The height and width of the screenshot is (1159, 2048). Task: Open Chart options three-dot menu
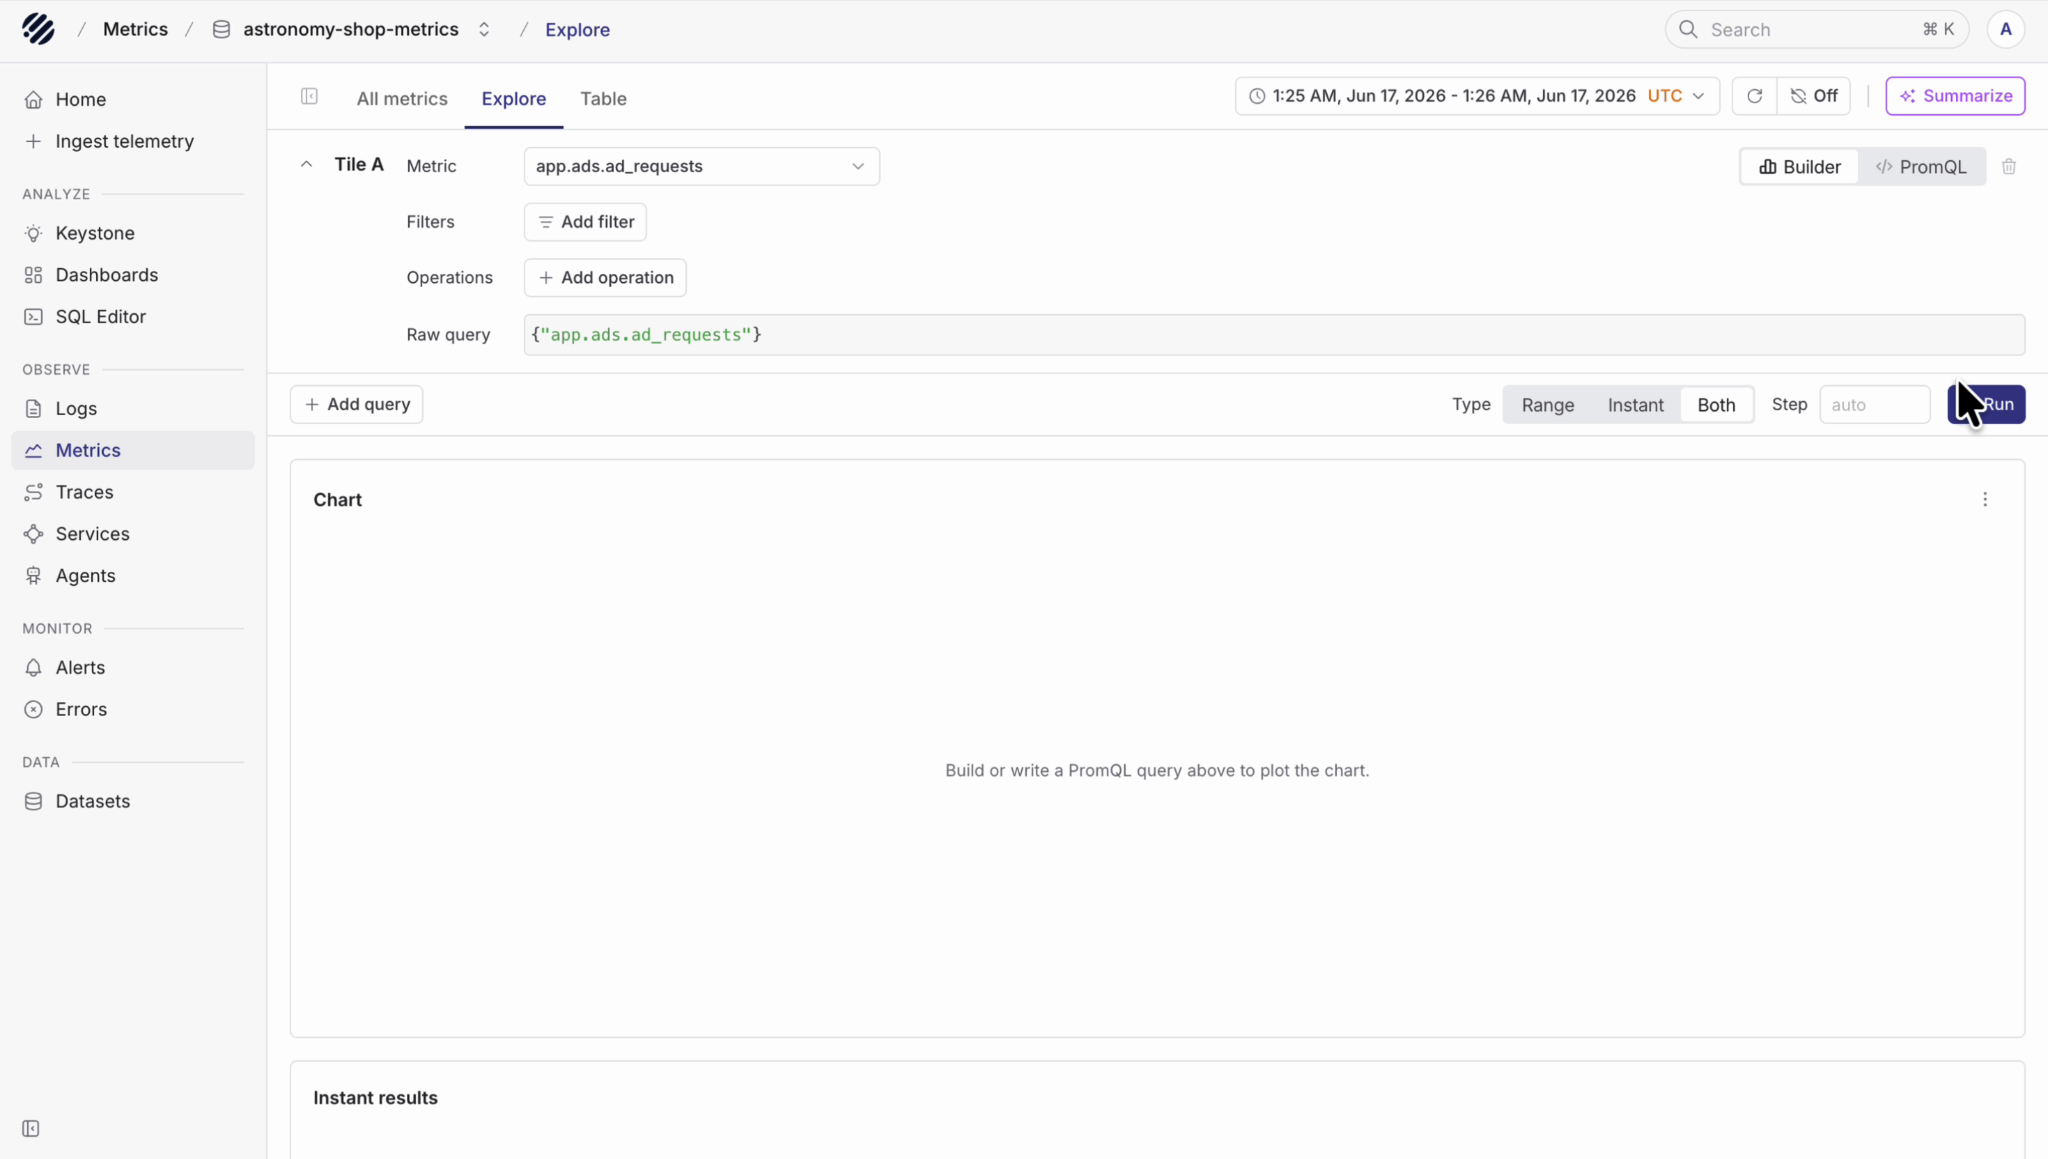point(1985,500)
